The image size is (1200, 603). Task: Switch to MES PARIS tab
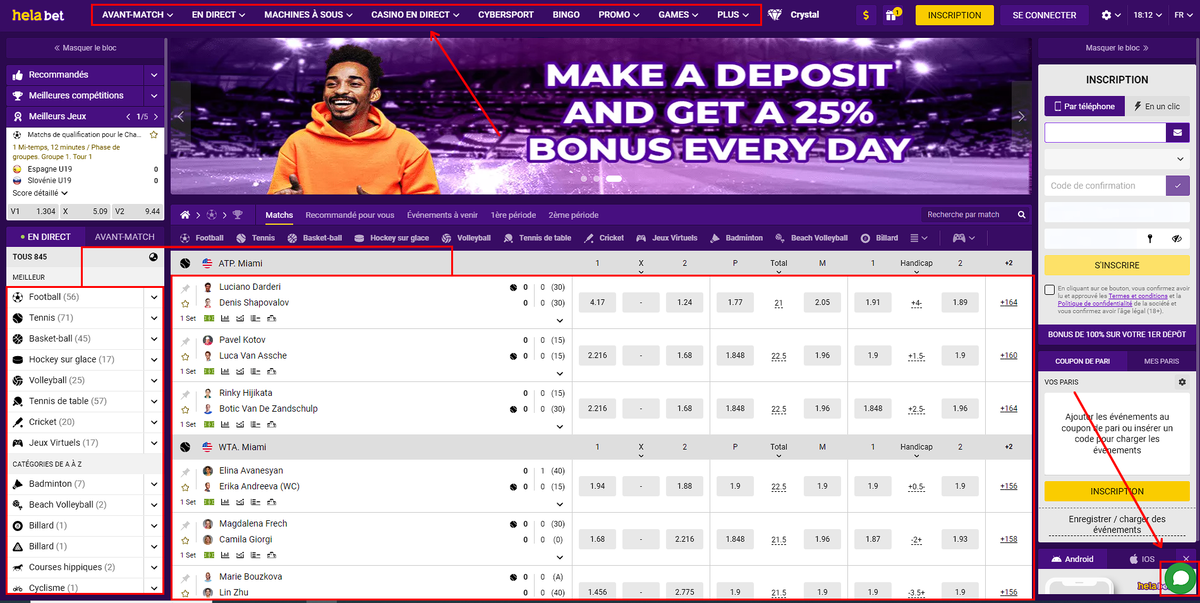1162,360
